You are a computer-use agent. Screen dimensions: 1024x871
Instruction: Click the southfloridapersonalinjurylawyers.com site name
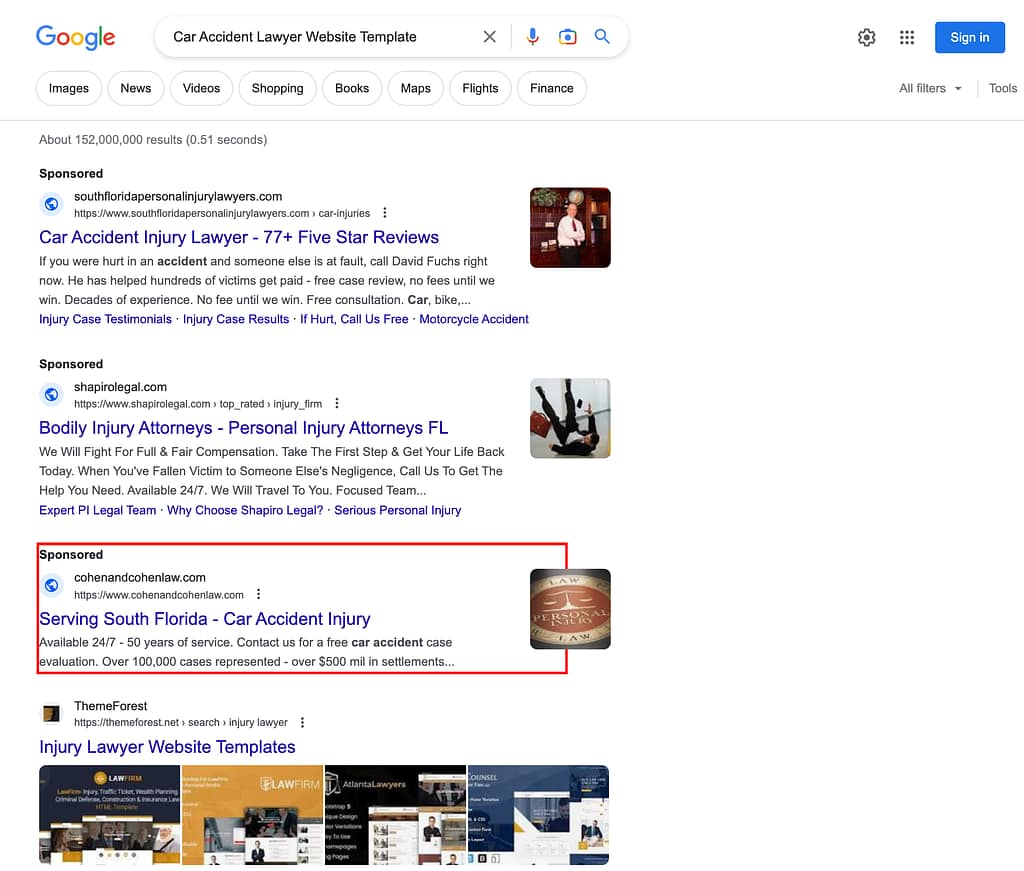pos(178,197)
